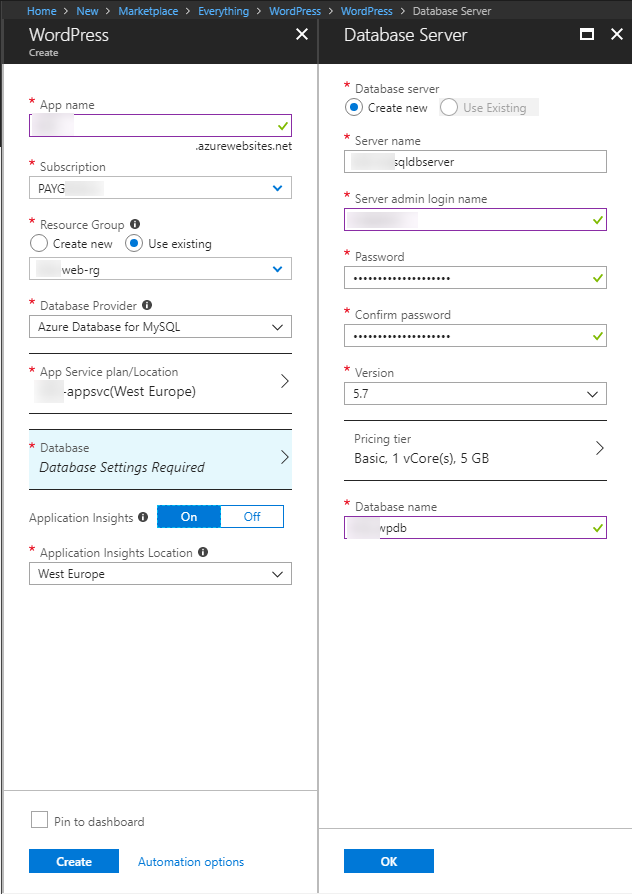Select Use Existing database server radio
Viewport: 632px width, 894px height.
449,107
